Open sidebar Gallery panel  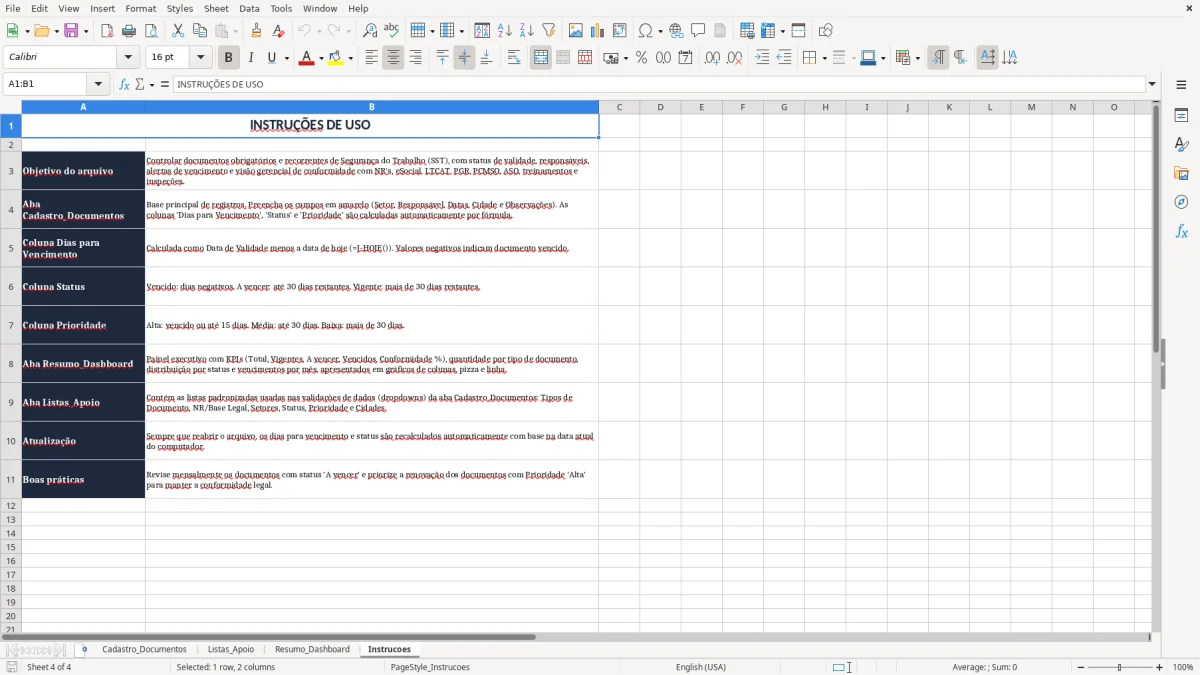coord(1181,173)
